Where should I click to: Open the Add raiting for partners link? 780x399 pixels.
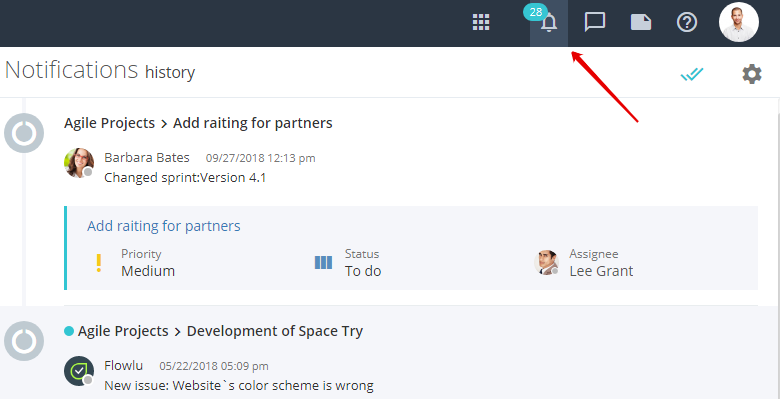[164, 226]
